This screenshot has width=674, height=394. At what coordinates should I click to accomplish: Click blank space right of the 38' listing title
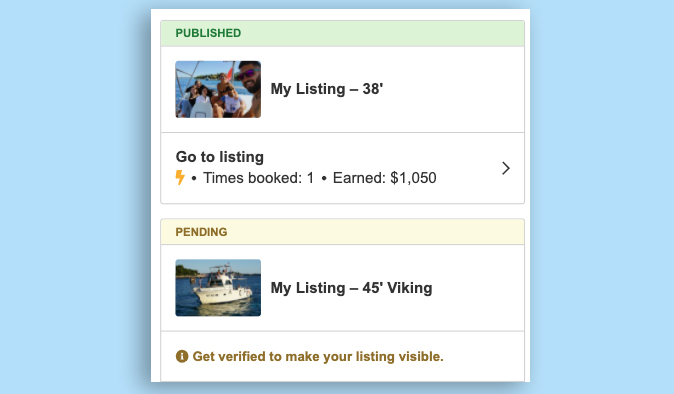click(x=451, y=89)
